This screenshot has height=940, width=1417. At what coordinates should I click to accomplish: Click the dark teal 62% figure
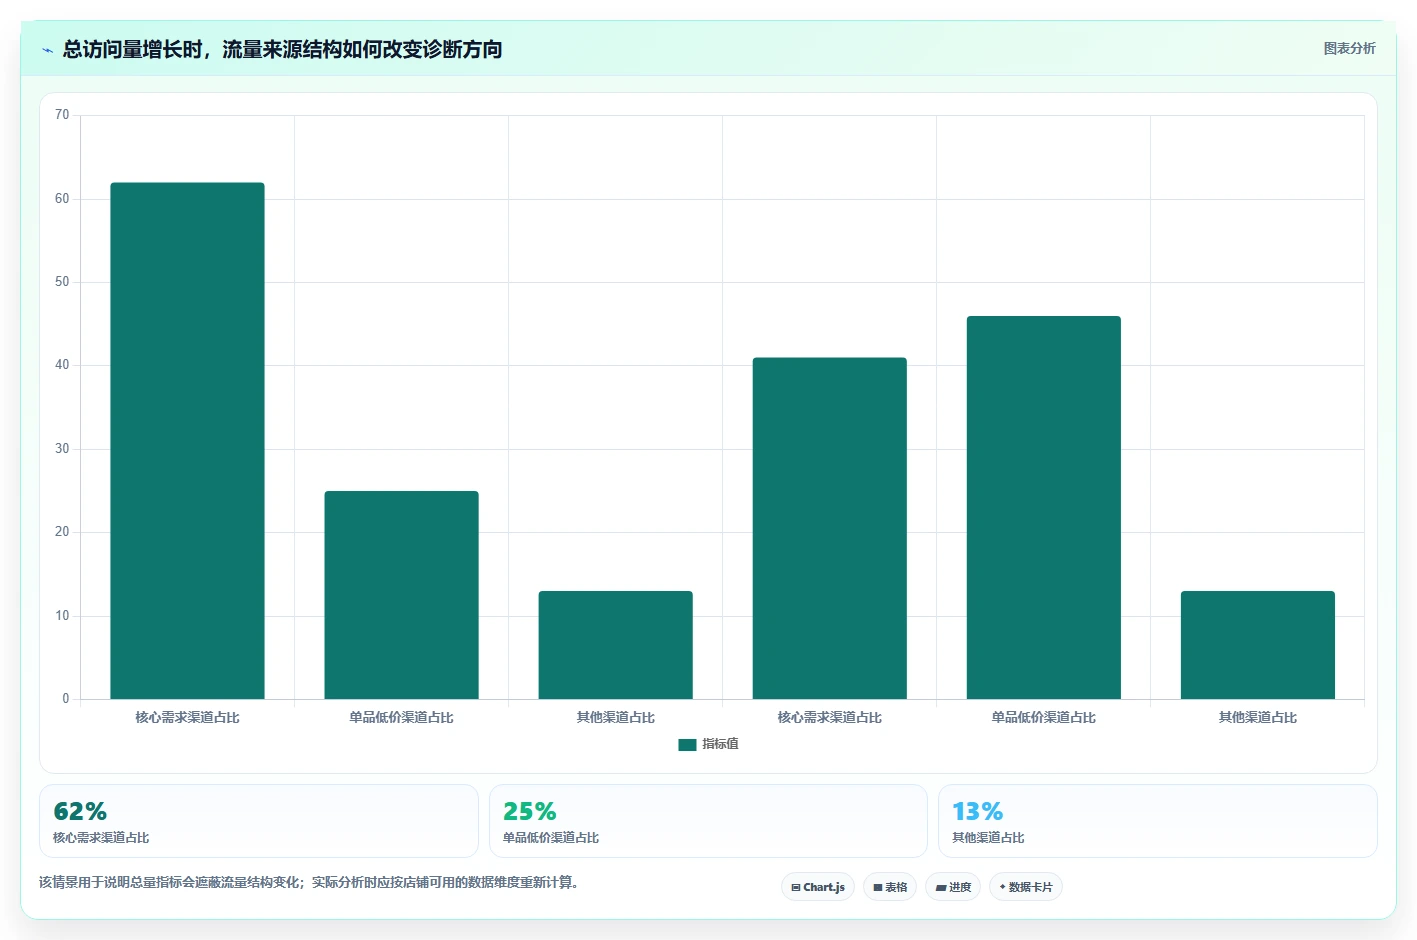pyautogui.click(x=80, y=811)
